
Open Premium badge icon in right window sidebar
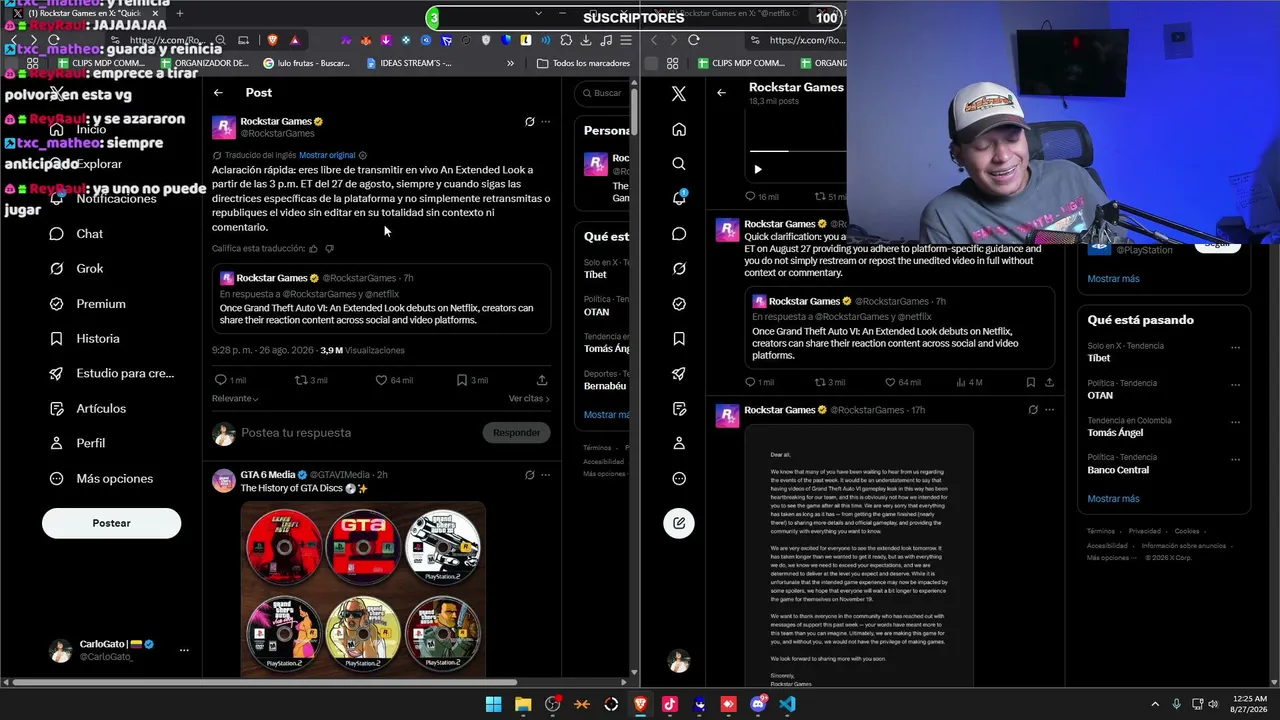coord(679,304)
